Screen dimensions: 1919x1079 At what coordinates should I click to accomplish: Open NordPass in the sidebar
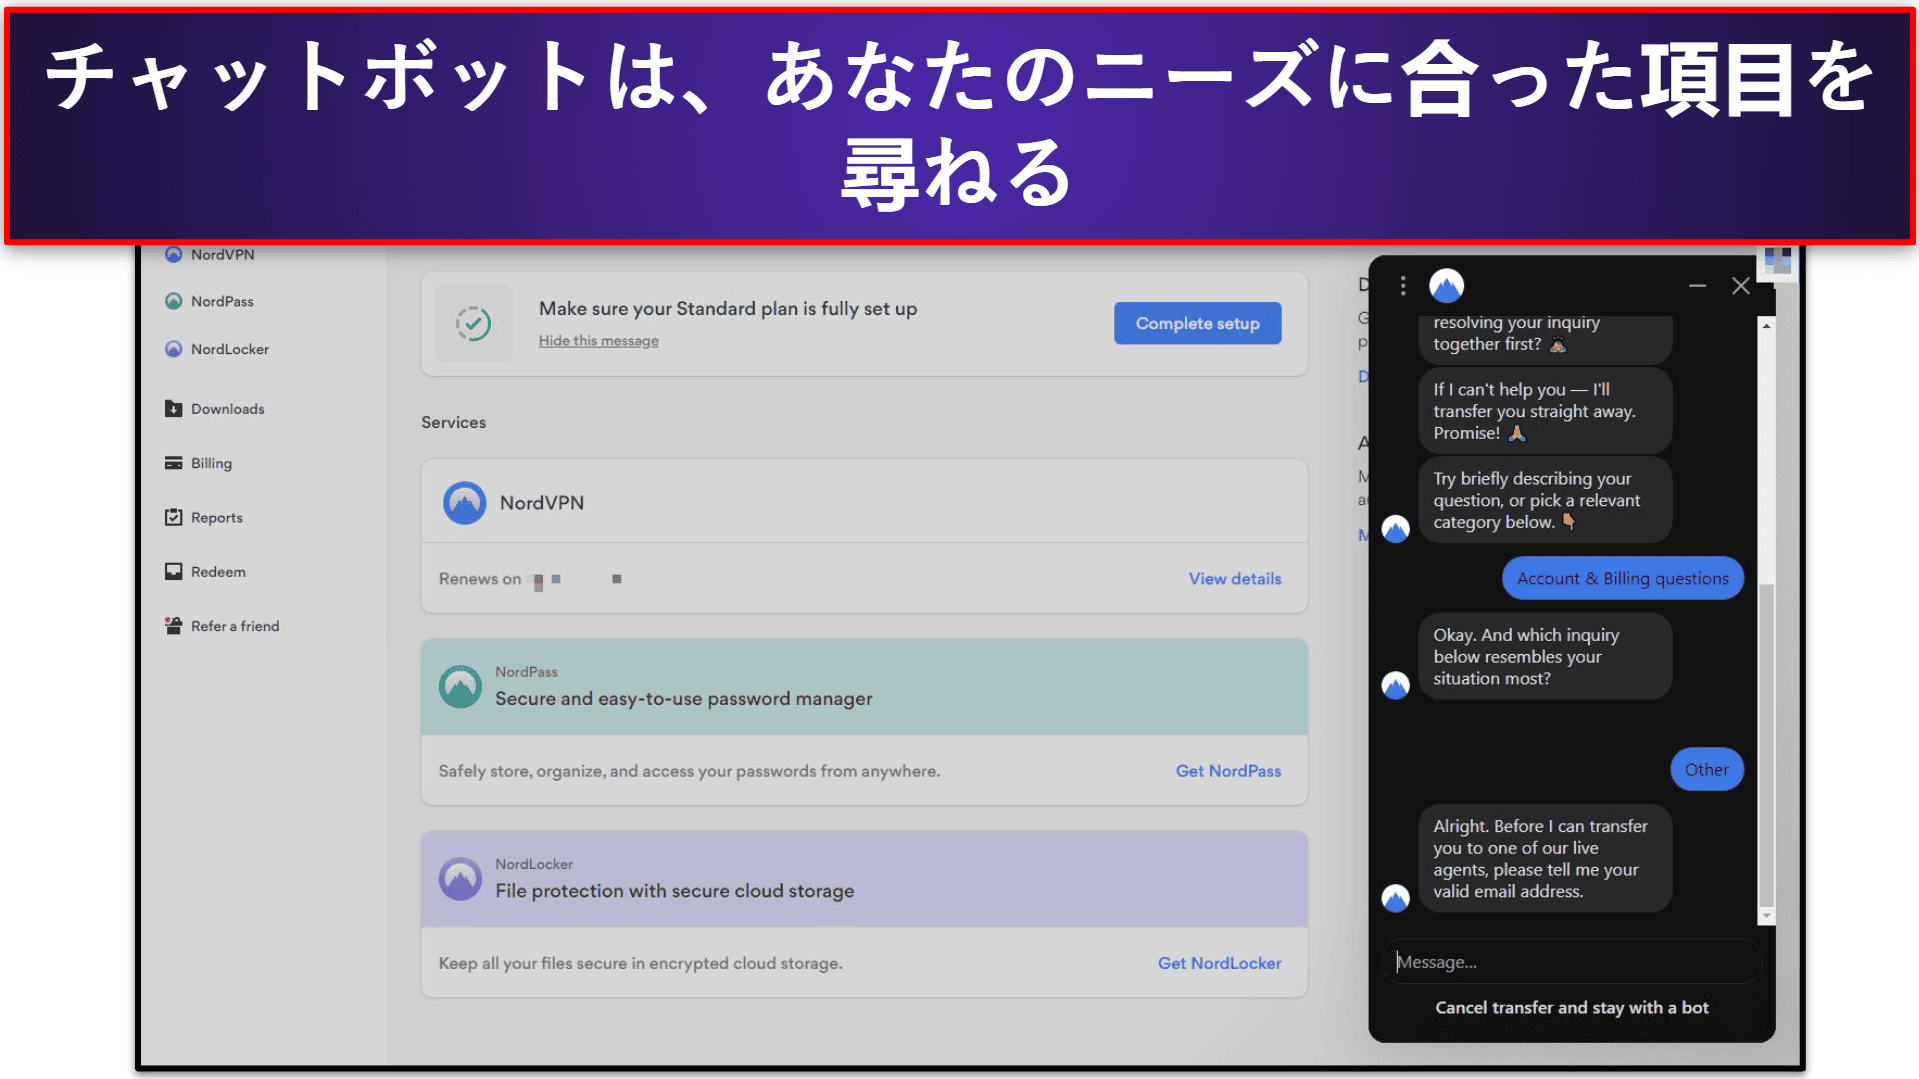(x=222, y=301)
